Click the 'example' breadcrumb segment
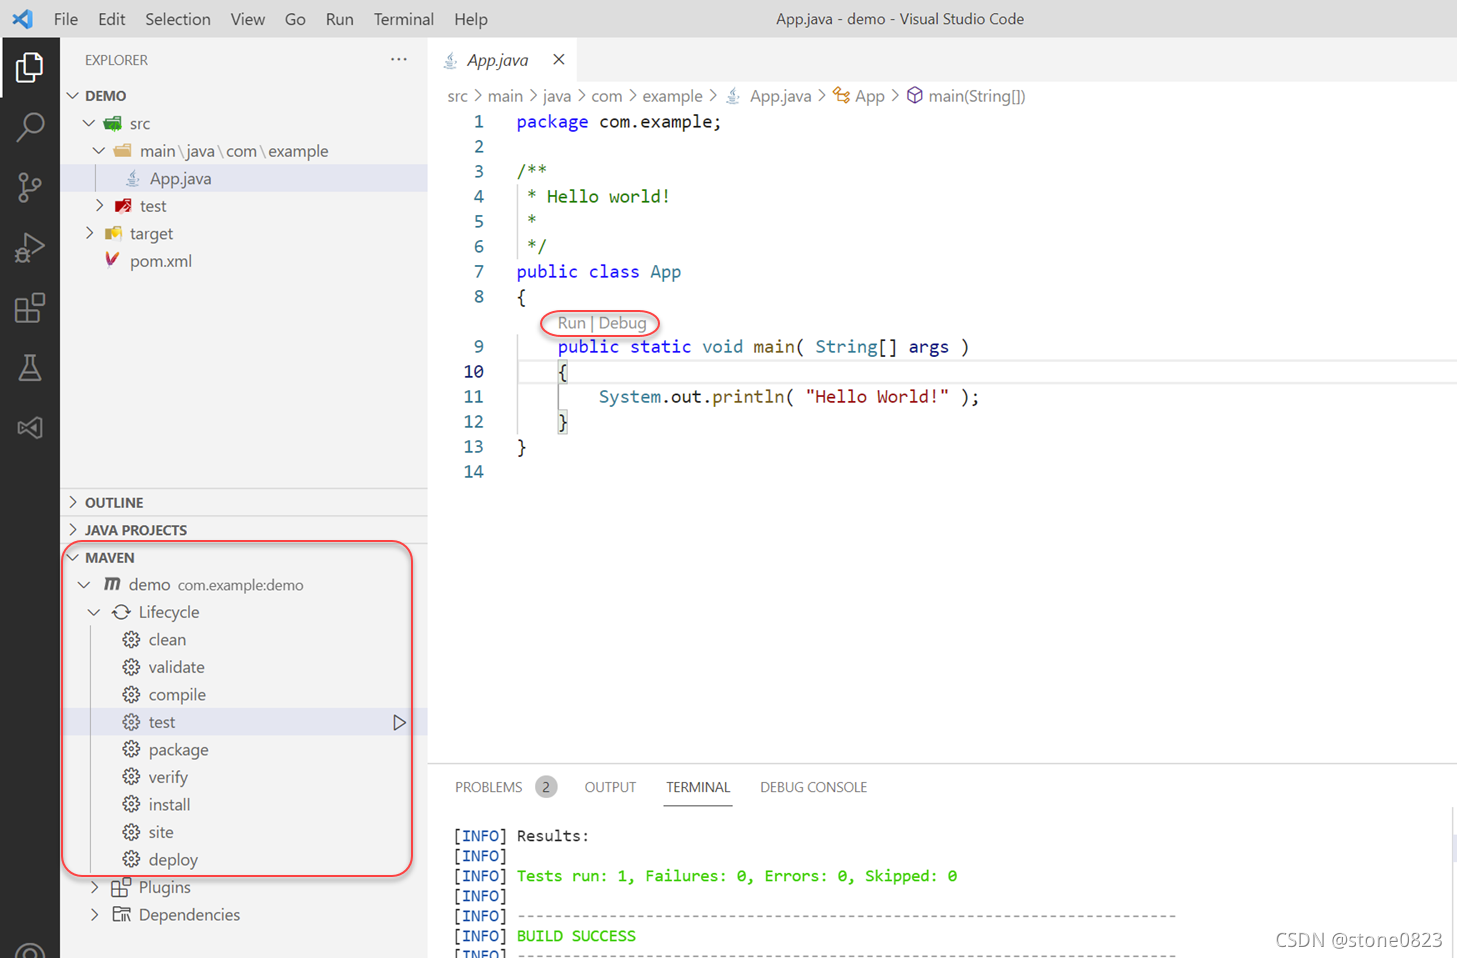1457x958 pixels. coord(672,96)
